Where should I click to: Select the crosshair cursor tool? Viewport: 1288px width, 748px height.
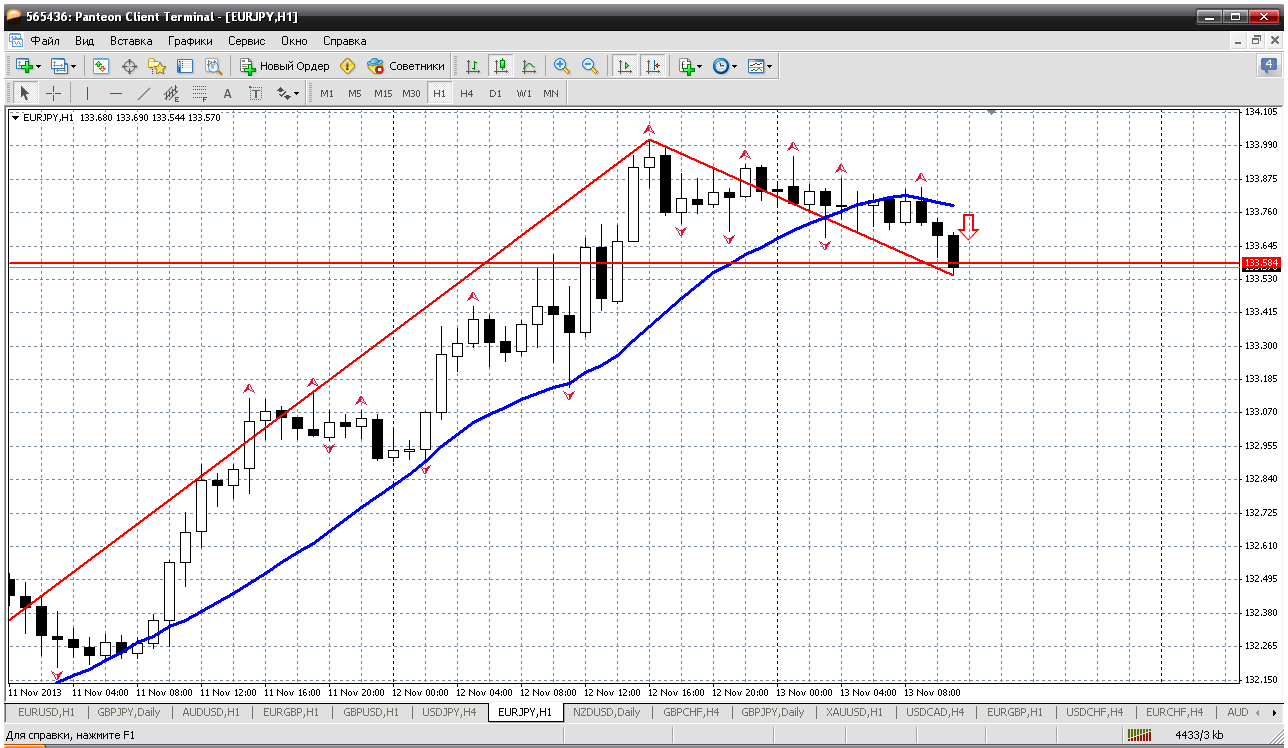click(54, 93)
